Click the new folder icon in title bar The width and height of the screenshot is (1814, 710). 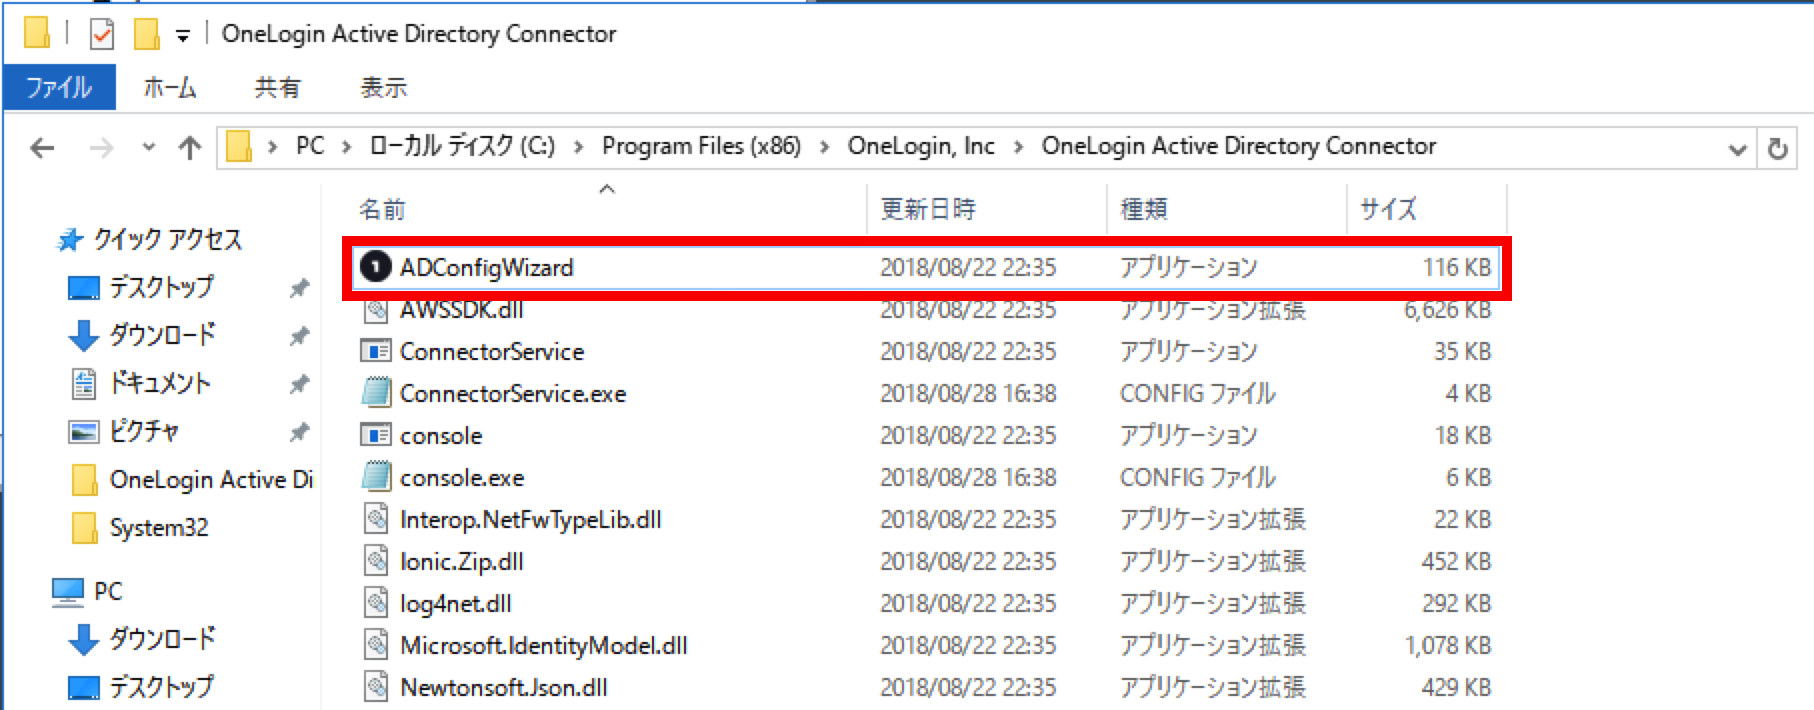click(147, 35)
